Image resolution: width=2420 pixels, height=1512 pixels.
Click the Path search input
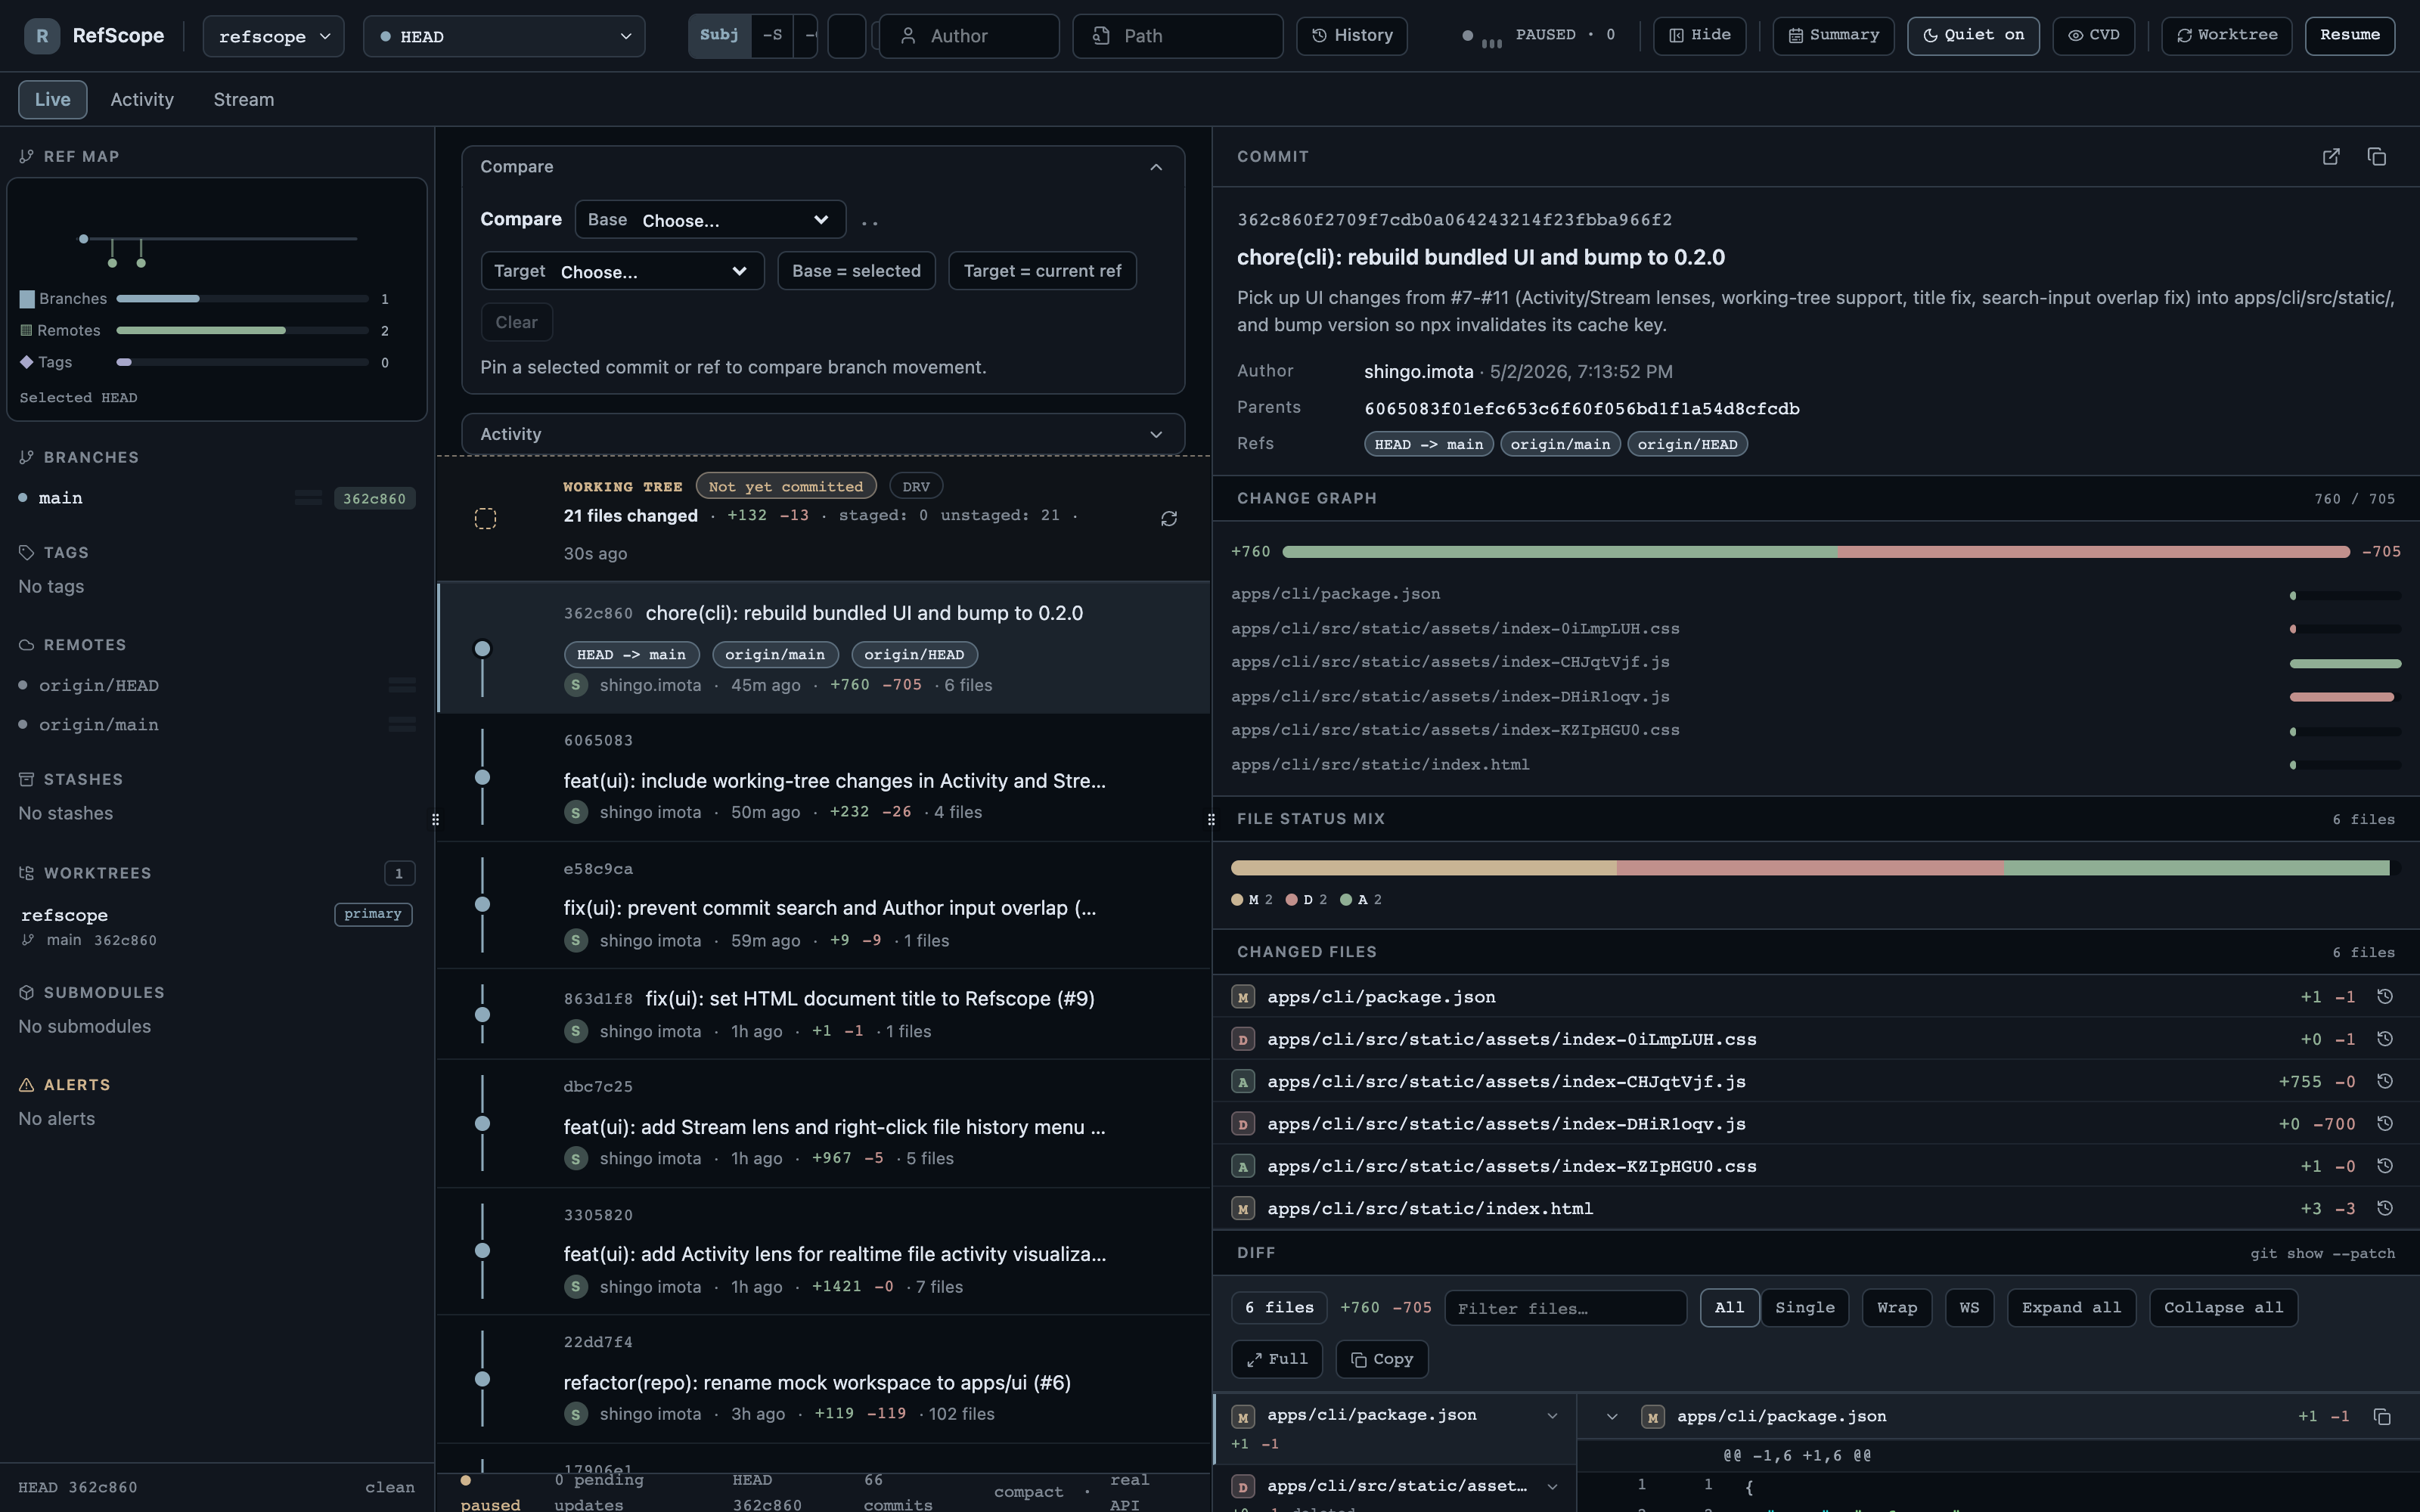coord(1178,36)
